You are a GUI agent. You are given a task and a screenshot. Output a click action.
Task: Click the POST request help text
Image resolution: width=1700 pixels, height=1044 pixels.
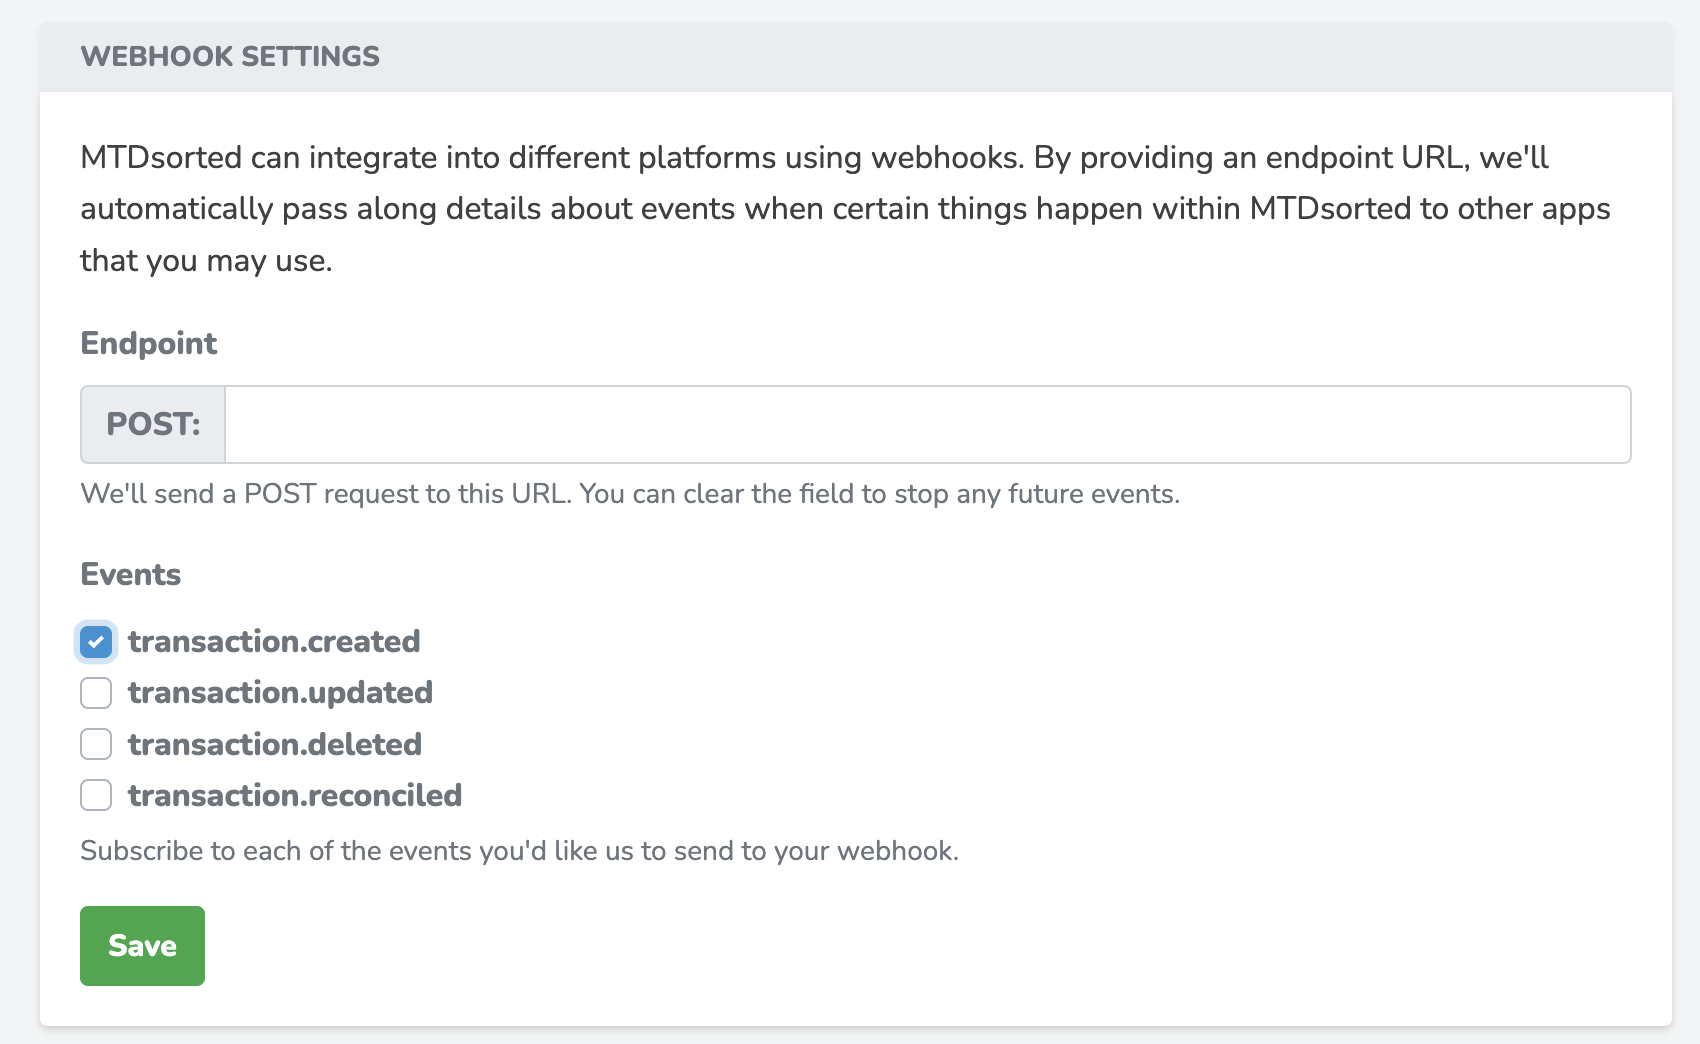(x=630, y=494)
